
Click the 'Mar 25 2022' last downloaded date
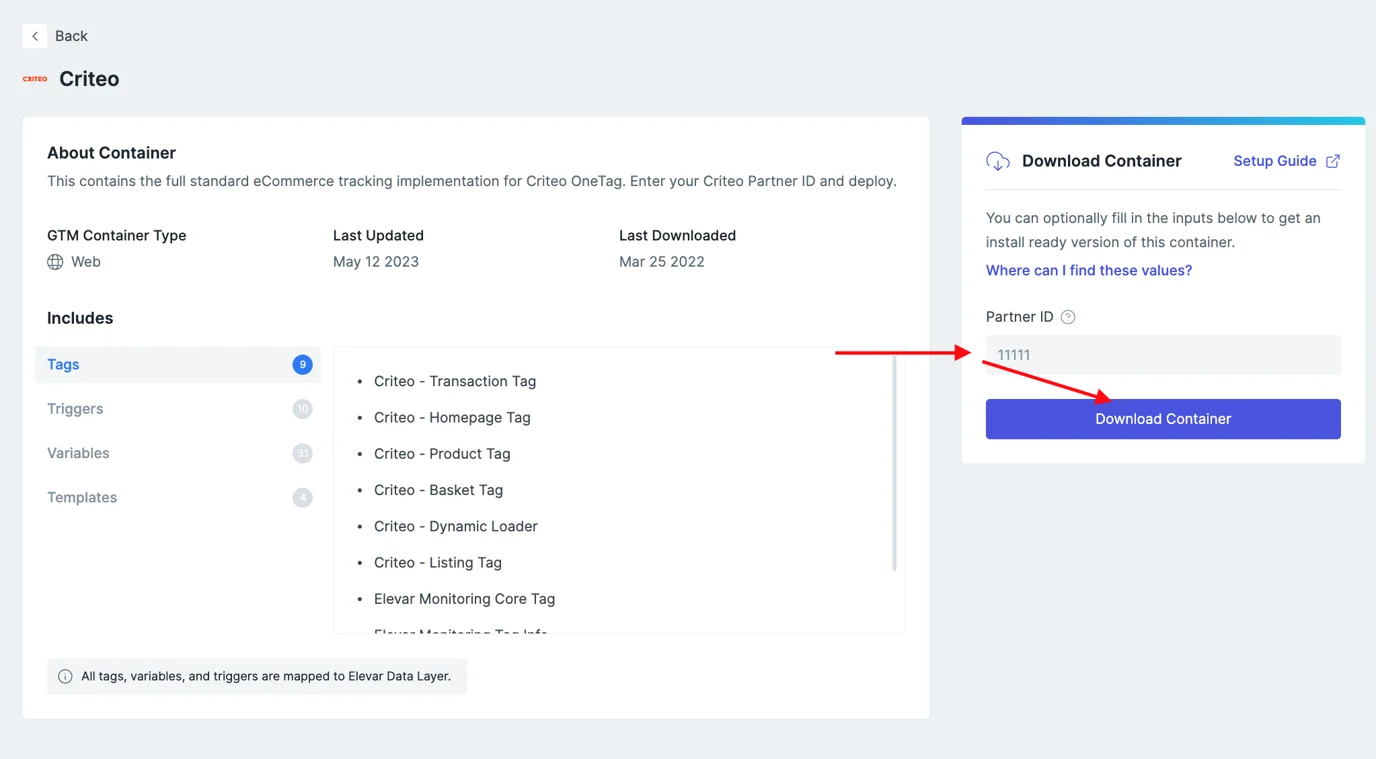click(x=662, y=262)
